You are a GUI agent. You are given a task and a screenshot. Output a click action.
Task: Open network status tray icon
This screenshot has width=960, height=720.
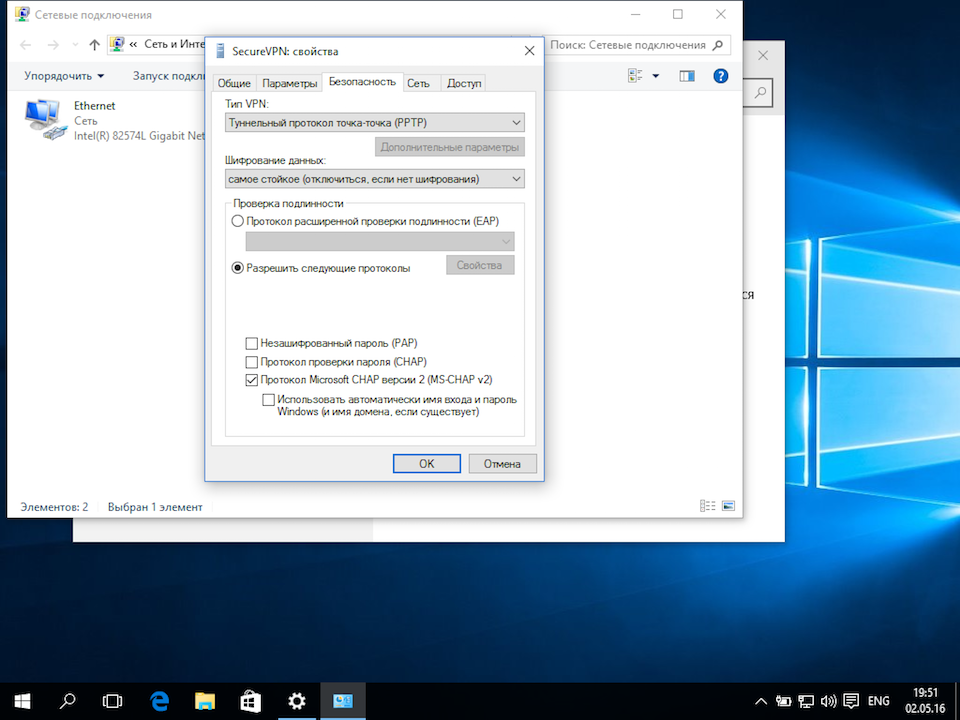806,702
